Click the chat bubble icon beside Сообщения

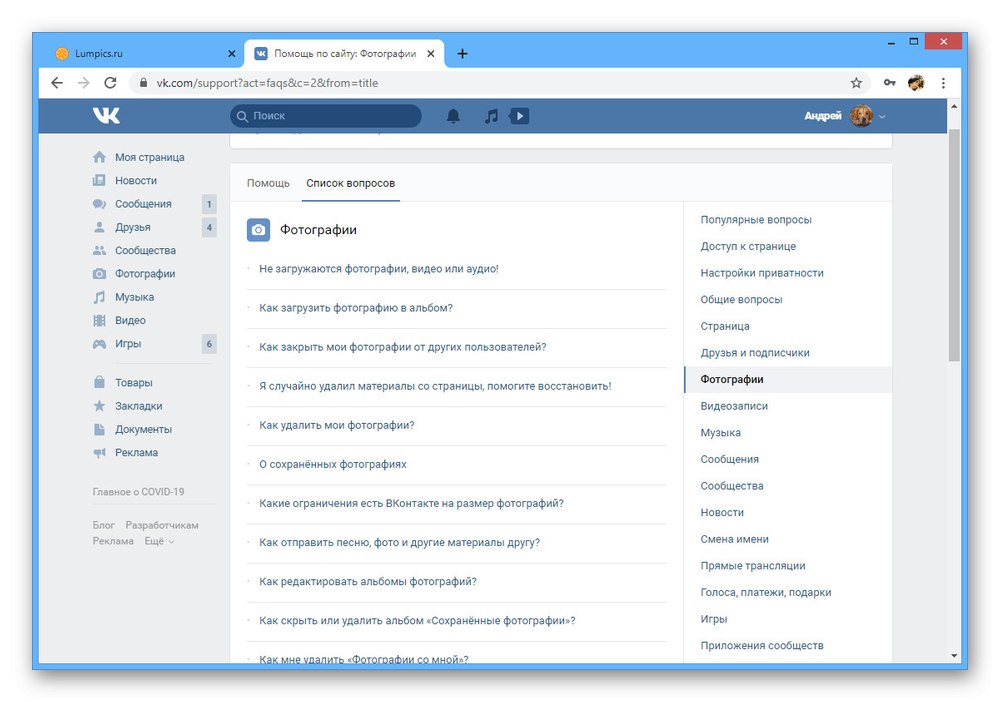(99, 204)
